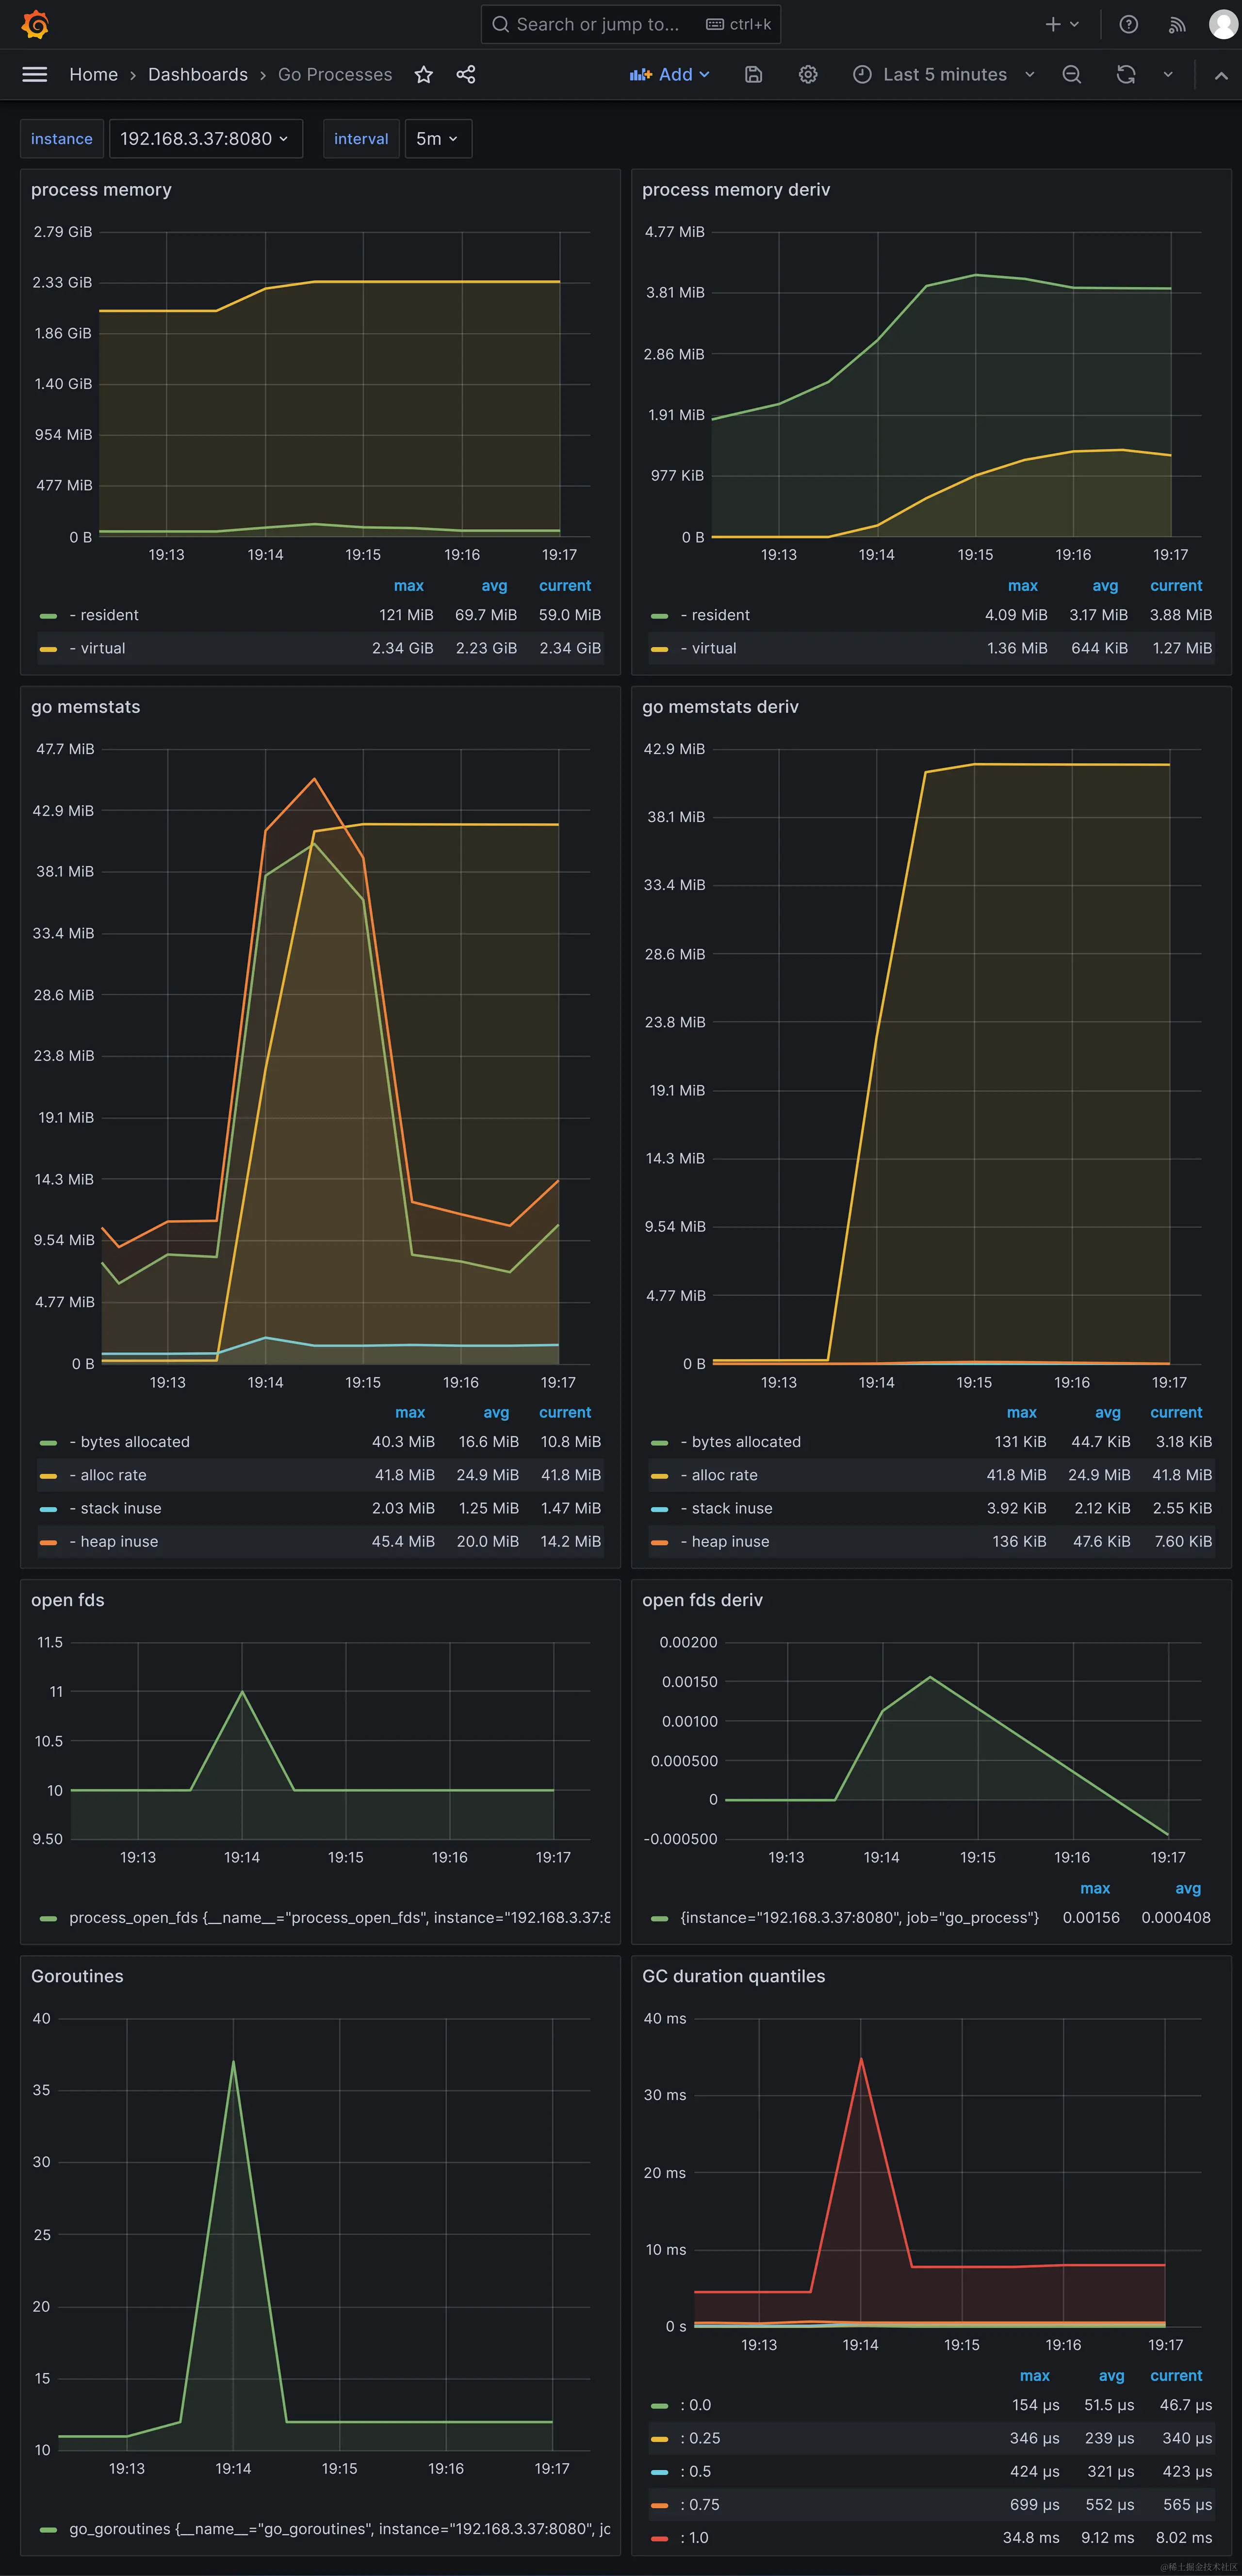Zoom out the time range
The image size is (1242, 2576).
(x=1071, y=74)
